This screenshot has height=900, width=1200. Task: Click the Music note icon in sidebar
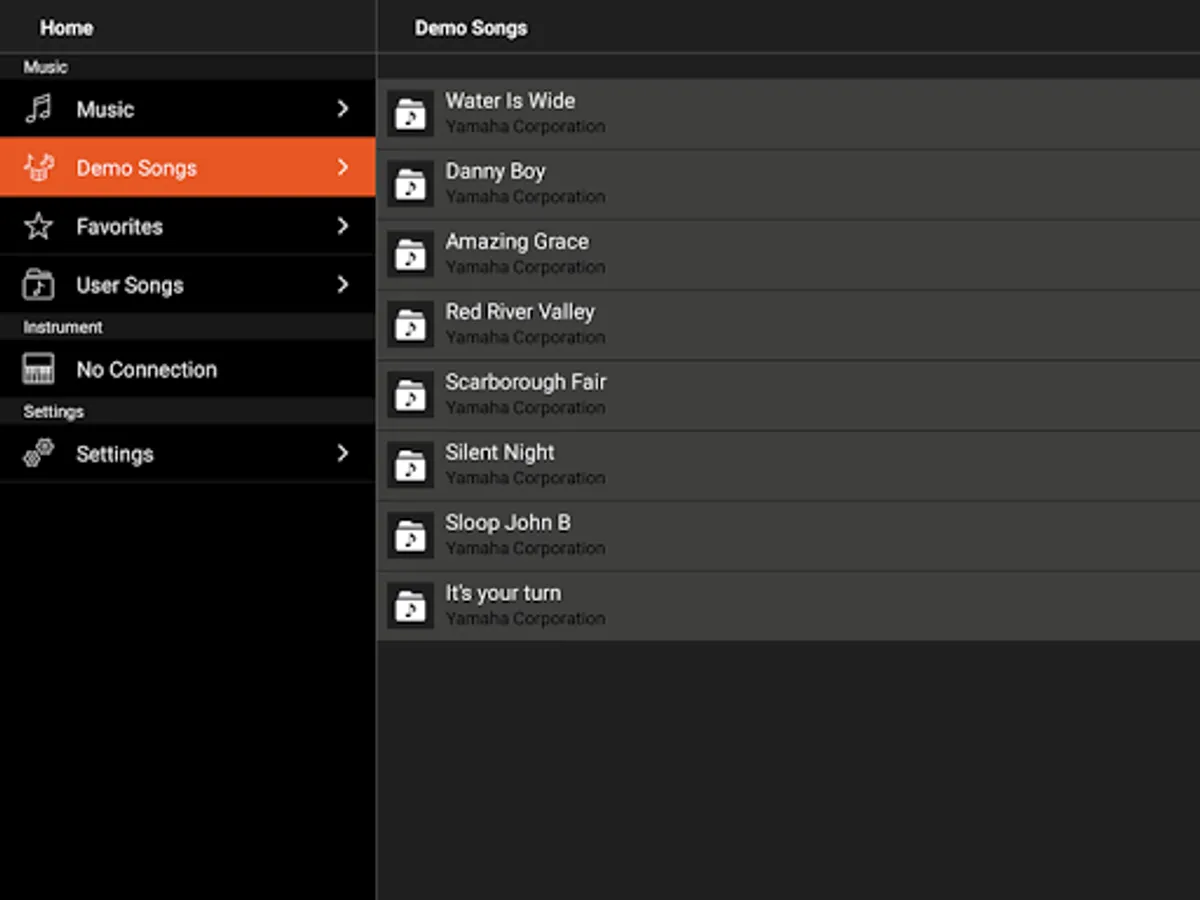pyautogui.click(x=38, y=109)
